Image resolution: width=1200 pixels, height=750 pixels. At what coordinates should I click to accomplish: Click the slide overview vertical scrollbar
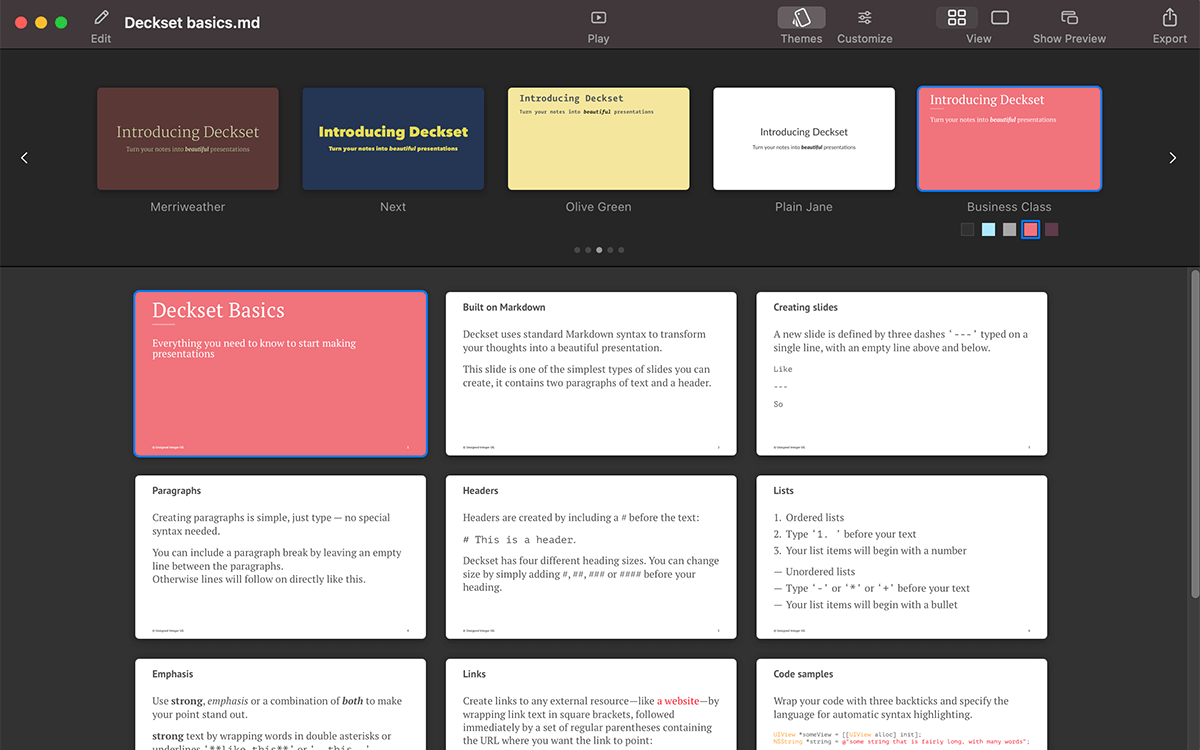pos(1193,432)
